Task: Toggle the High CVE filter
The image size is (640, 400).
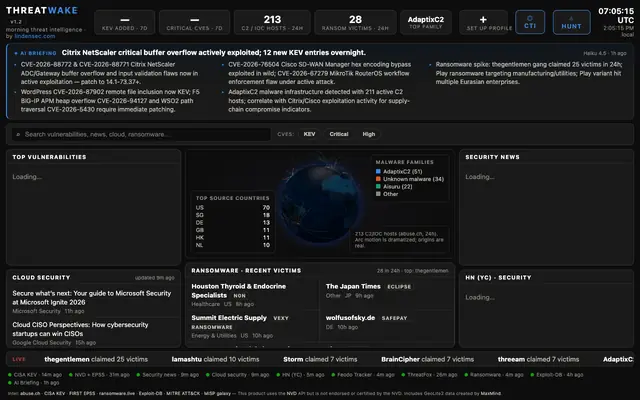Action: [x=369, y=134]
